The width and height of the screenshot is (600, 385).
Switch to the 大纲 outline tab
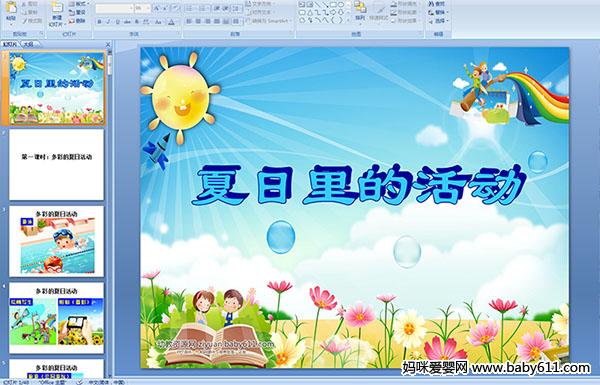(28, 44)
